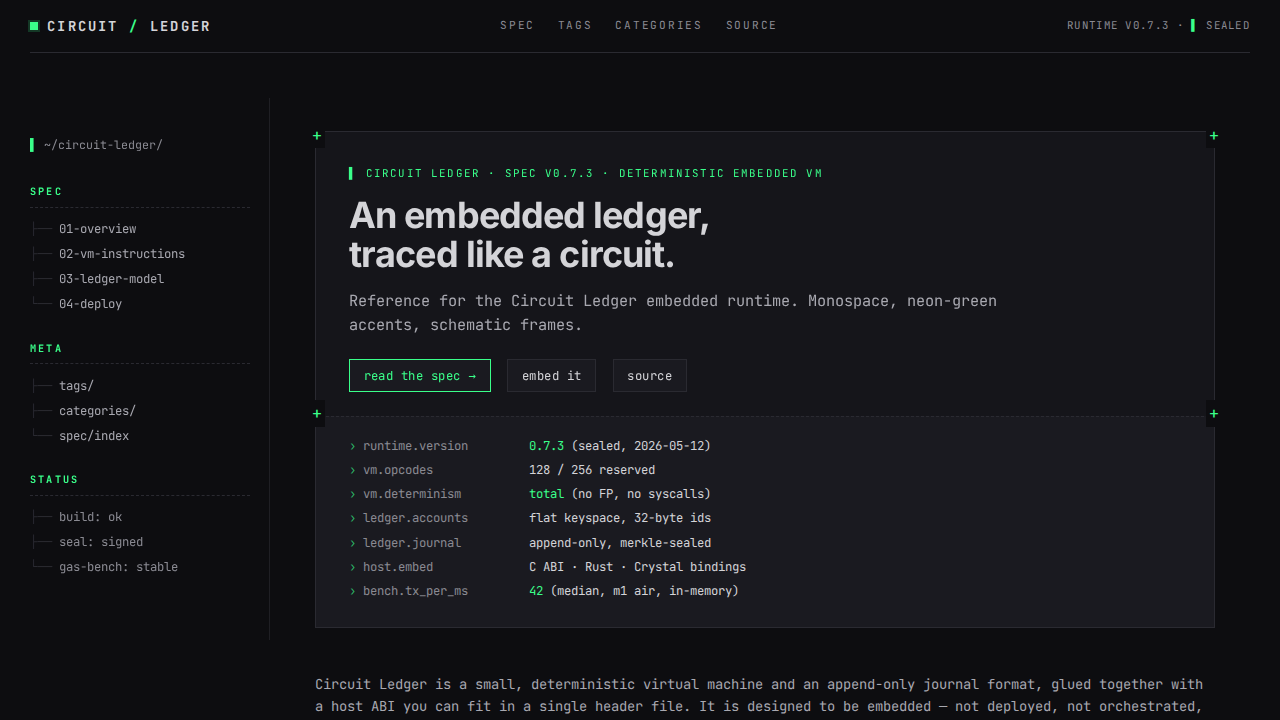Click 'append-only, merkle-sealed' value
Viewport: 1280px width, 720px height.
coord(620,543)
